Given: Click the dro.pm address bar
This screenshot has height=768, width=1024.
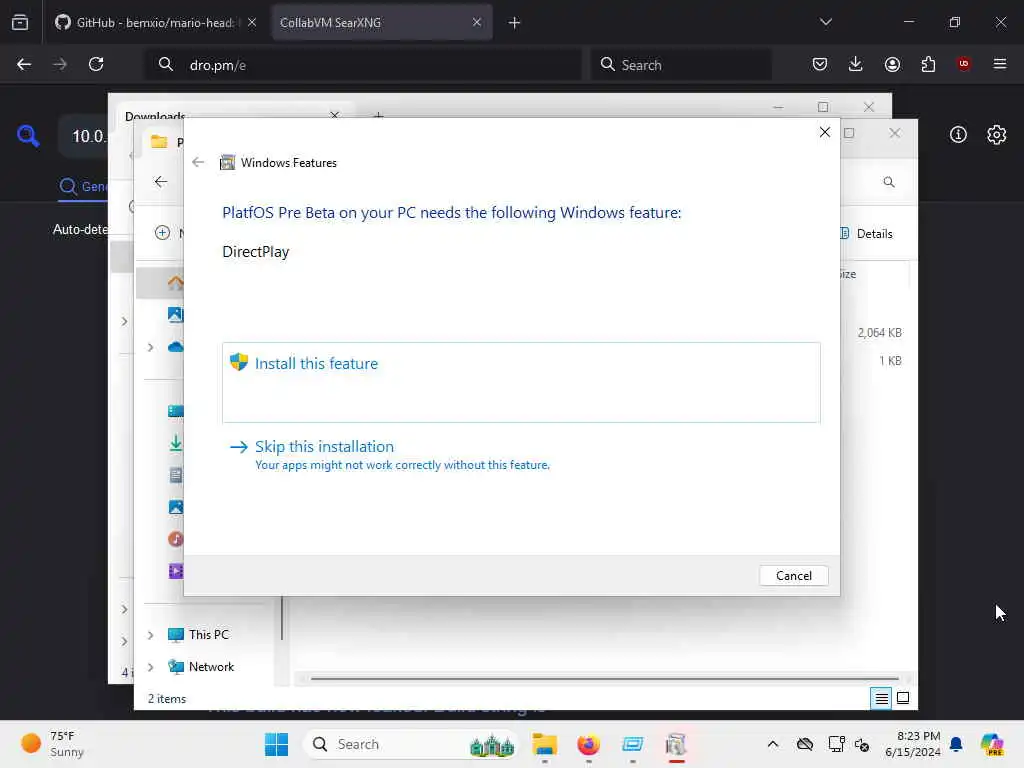Looking at the screenshot, I should click(362, 65).
